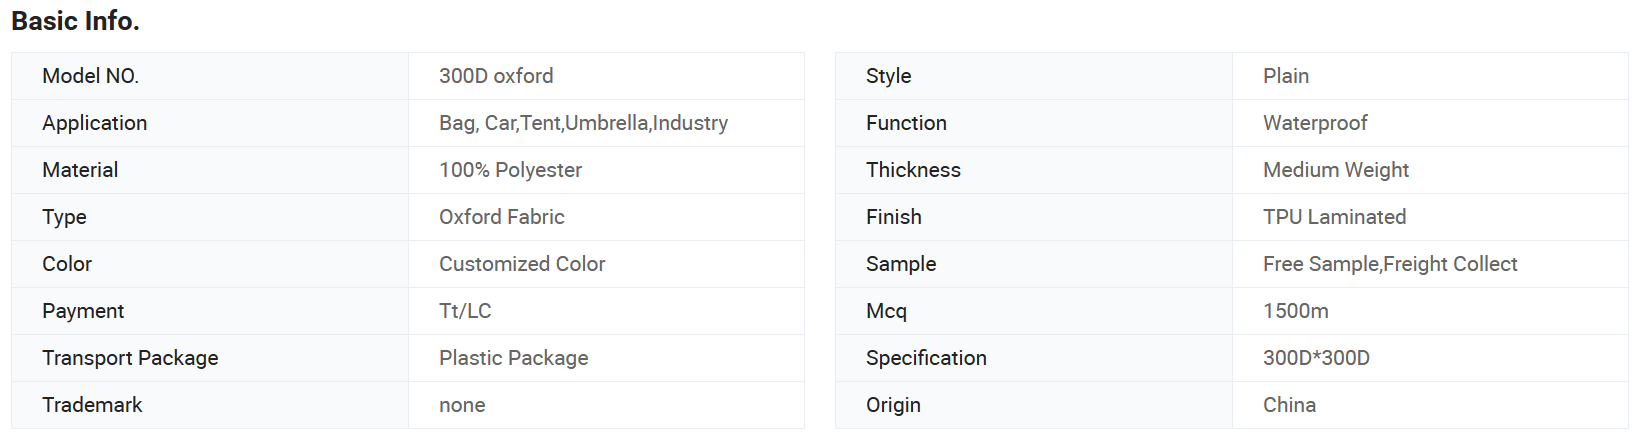Select the 300D oxford model value

[496, 76]
